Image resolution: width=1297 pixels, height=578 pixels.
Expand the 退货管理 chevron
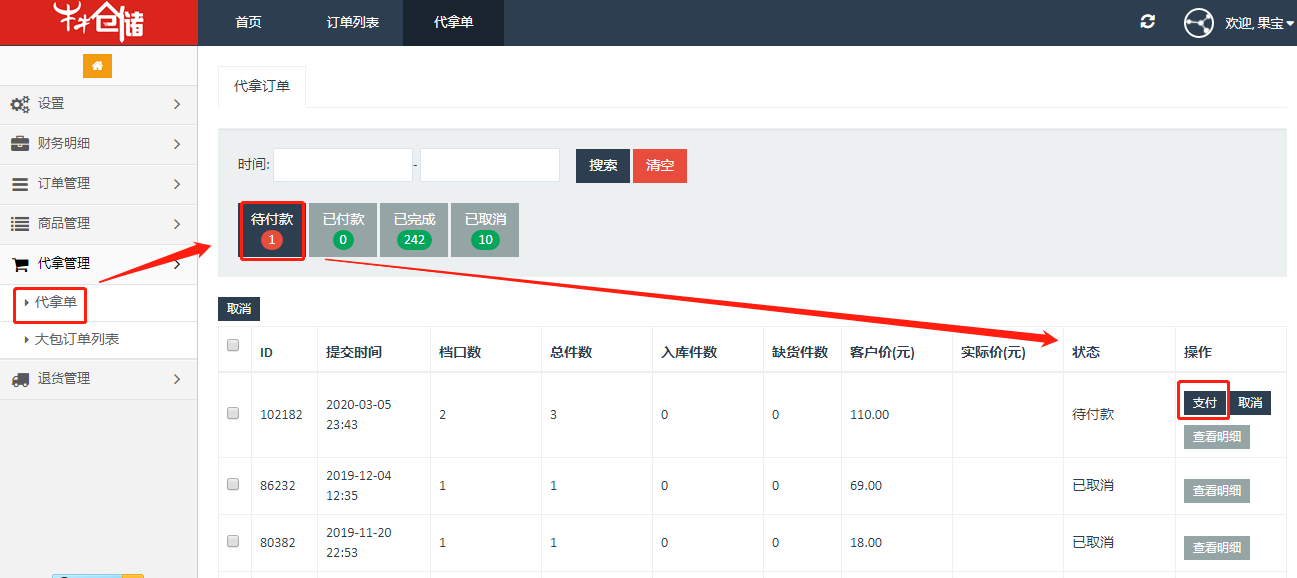pyautogui.click(x=177, y=379)
